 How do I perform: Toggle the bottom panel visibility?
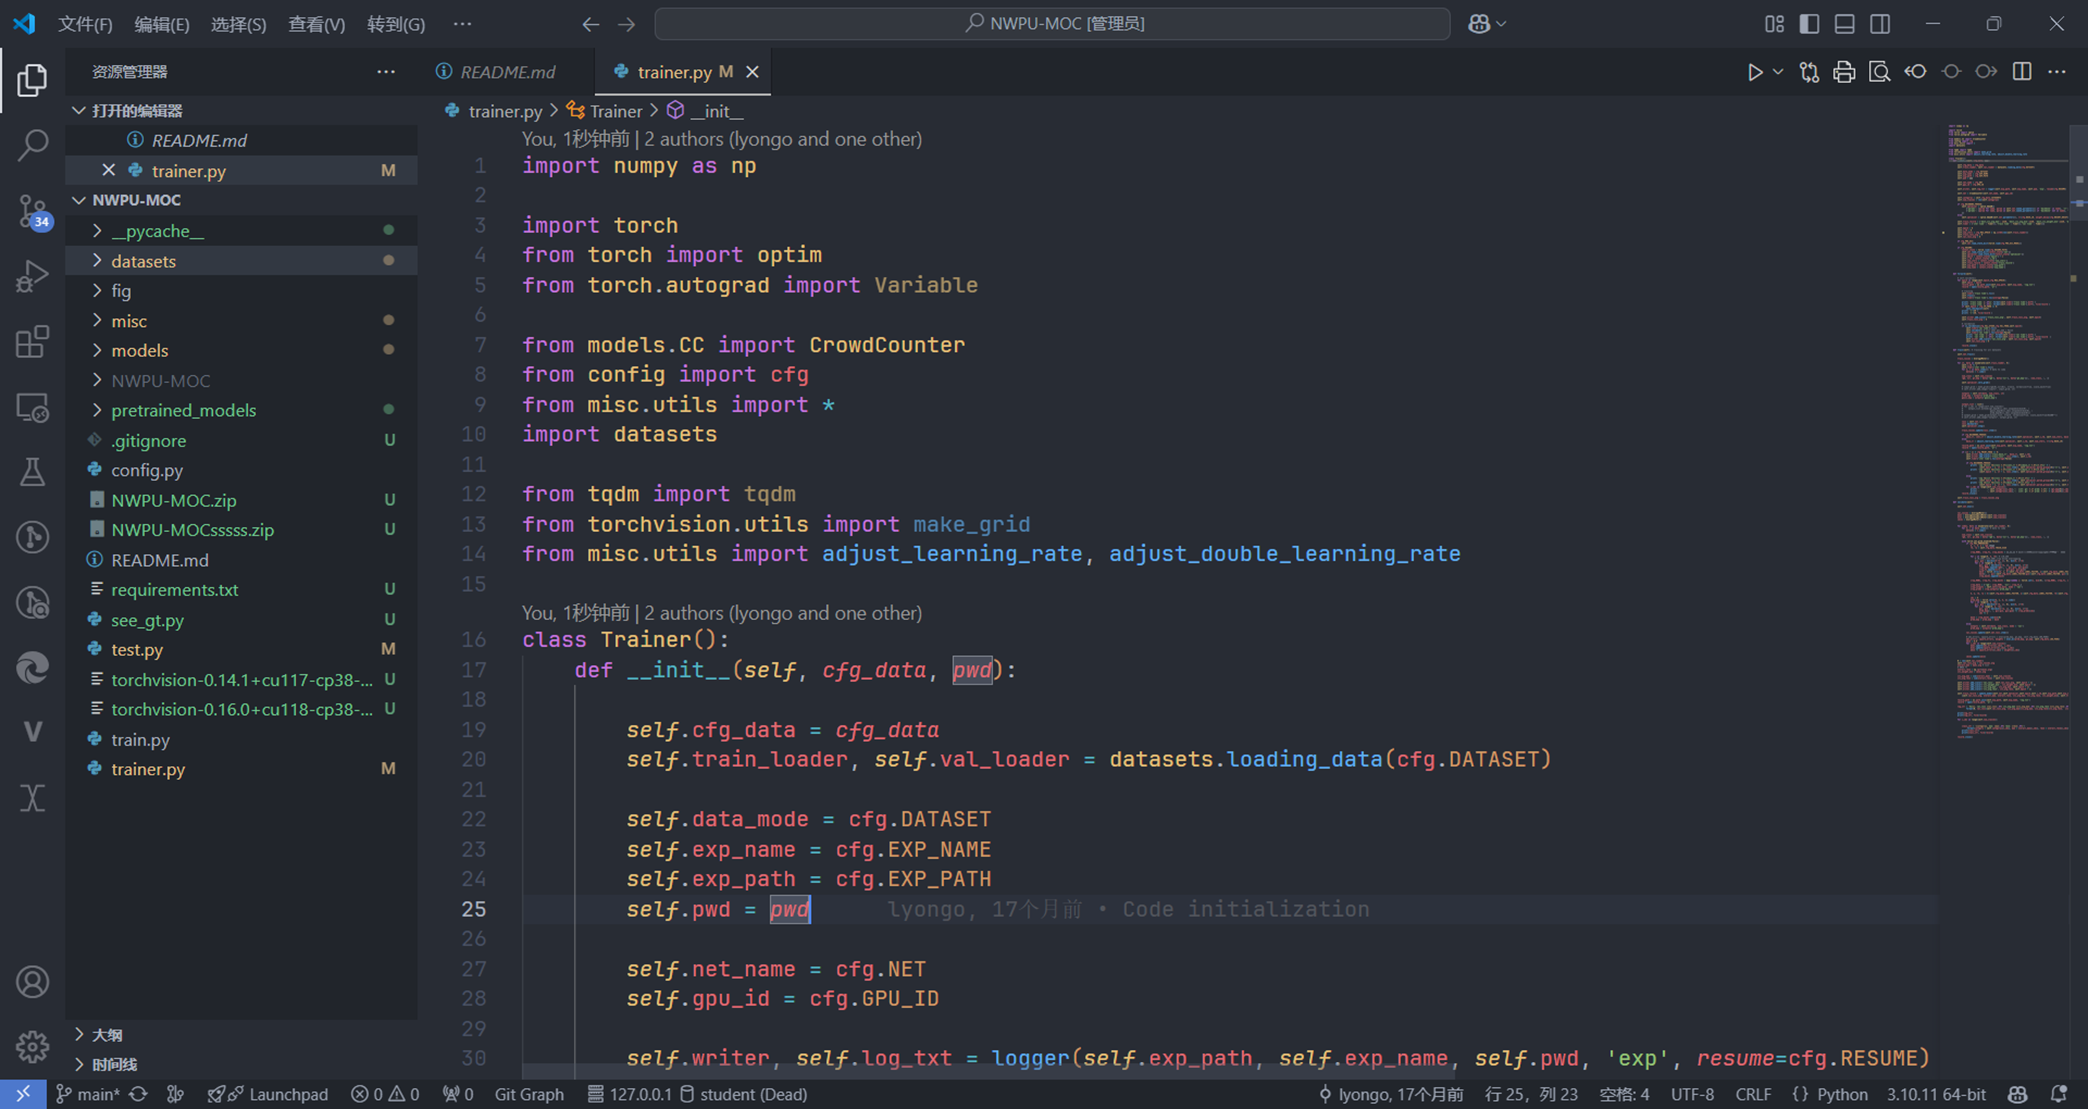coord(1845,24)
